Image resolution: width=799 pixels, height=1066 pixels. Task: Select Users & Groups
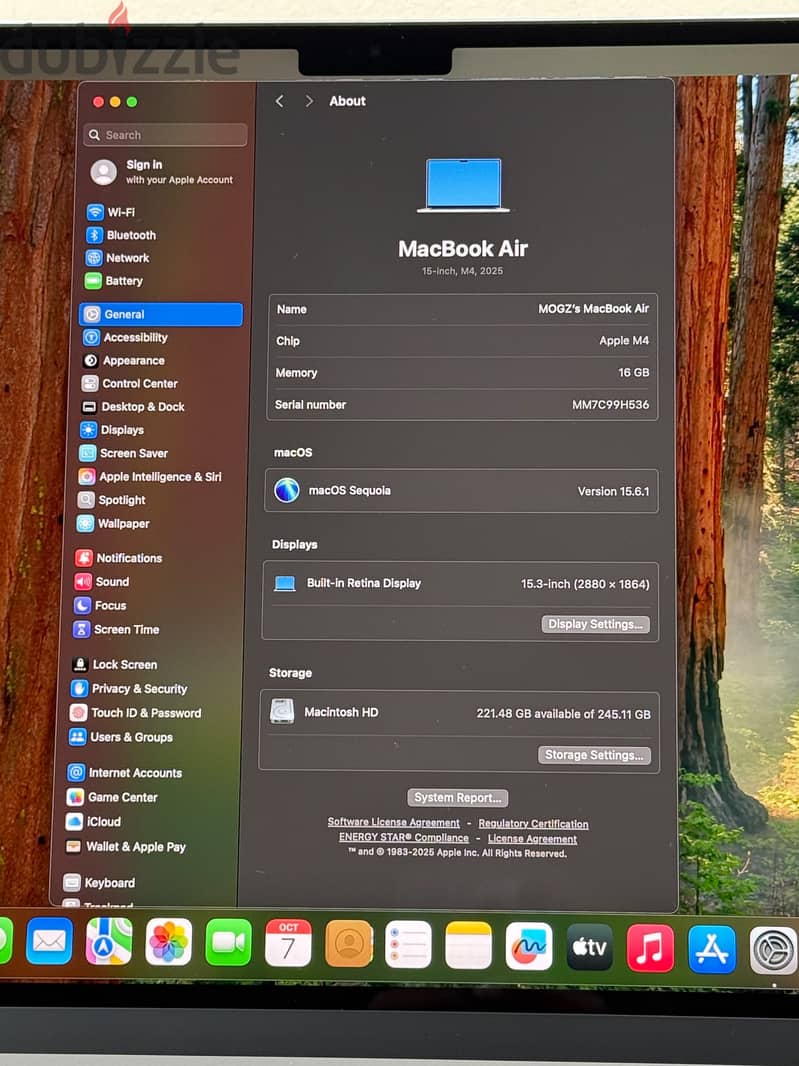point(120,738)
